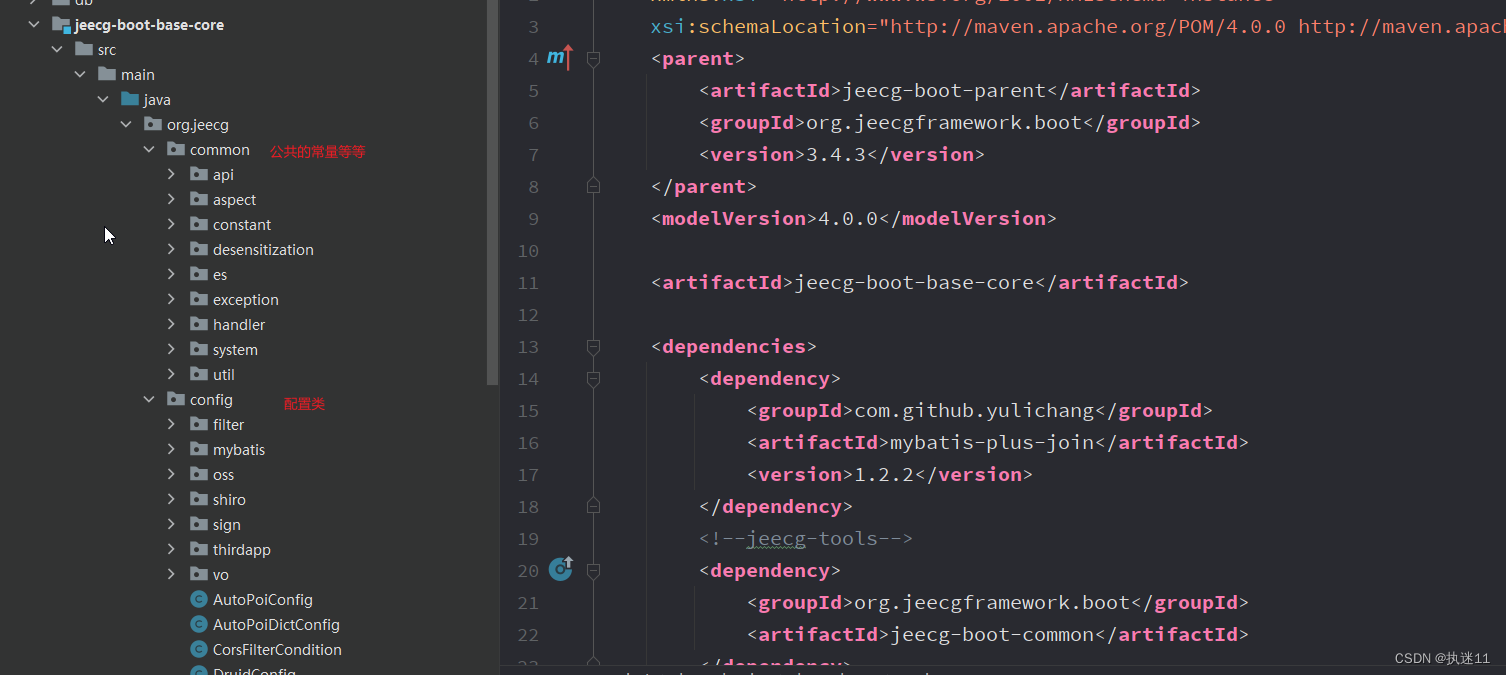Click the src folder icon
Viewport: 1506px width, 675px height.
83,49
